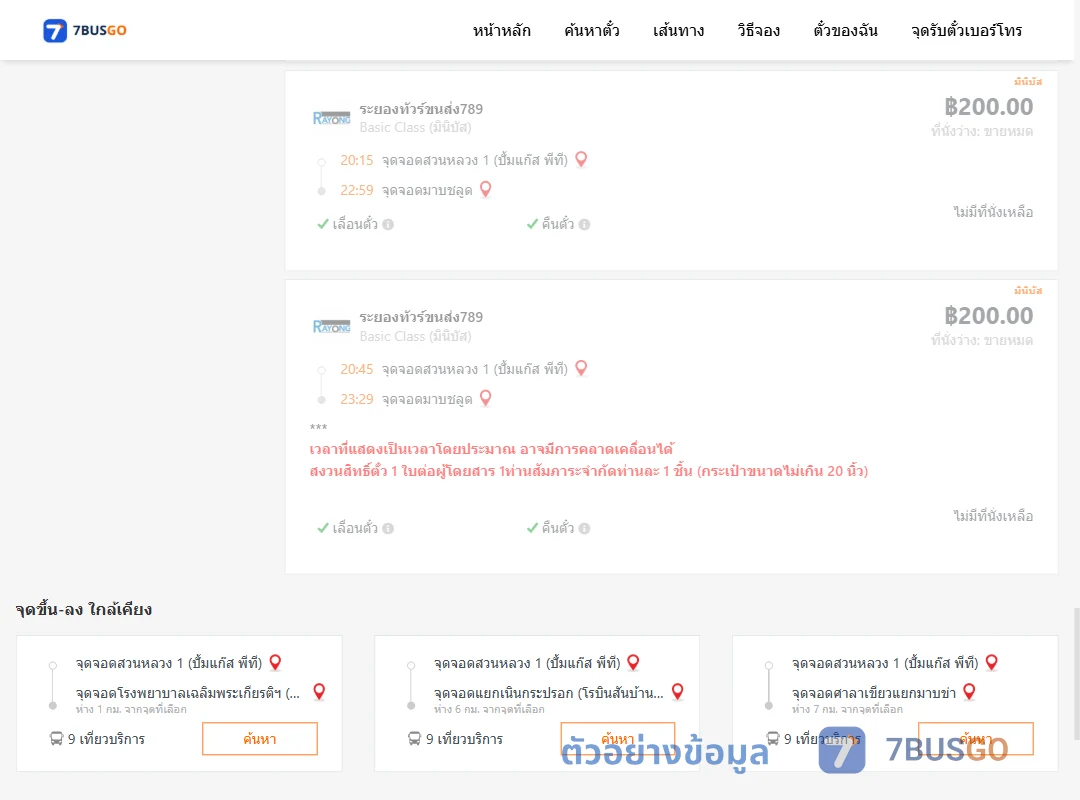Show info icon beside คืนตั๋ว in first trip
Screen dimensions: 1080x800
tap(585, 225)
